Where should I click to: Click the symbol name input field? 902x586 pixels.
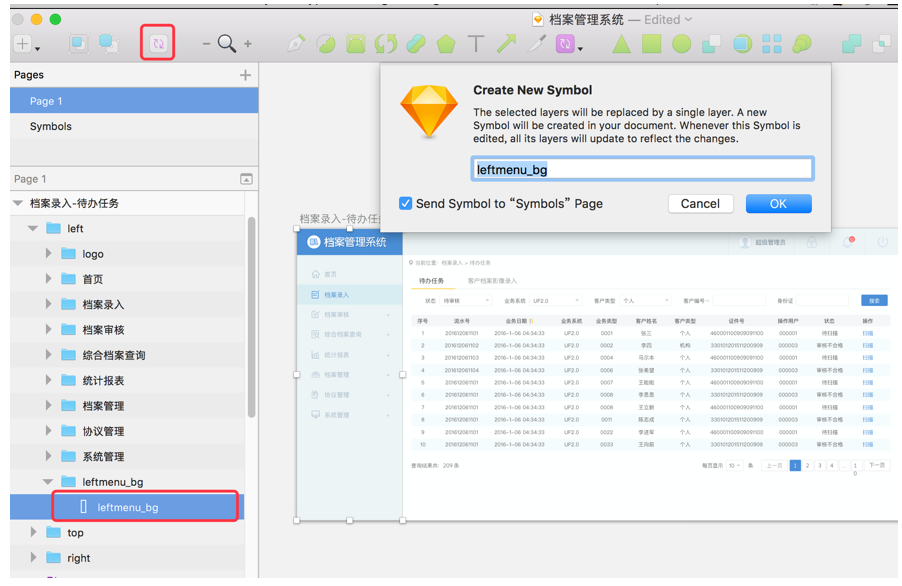[642, 169]
